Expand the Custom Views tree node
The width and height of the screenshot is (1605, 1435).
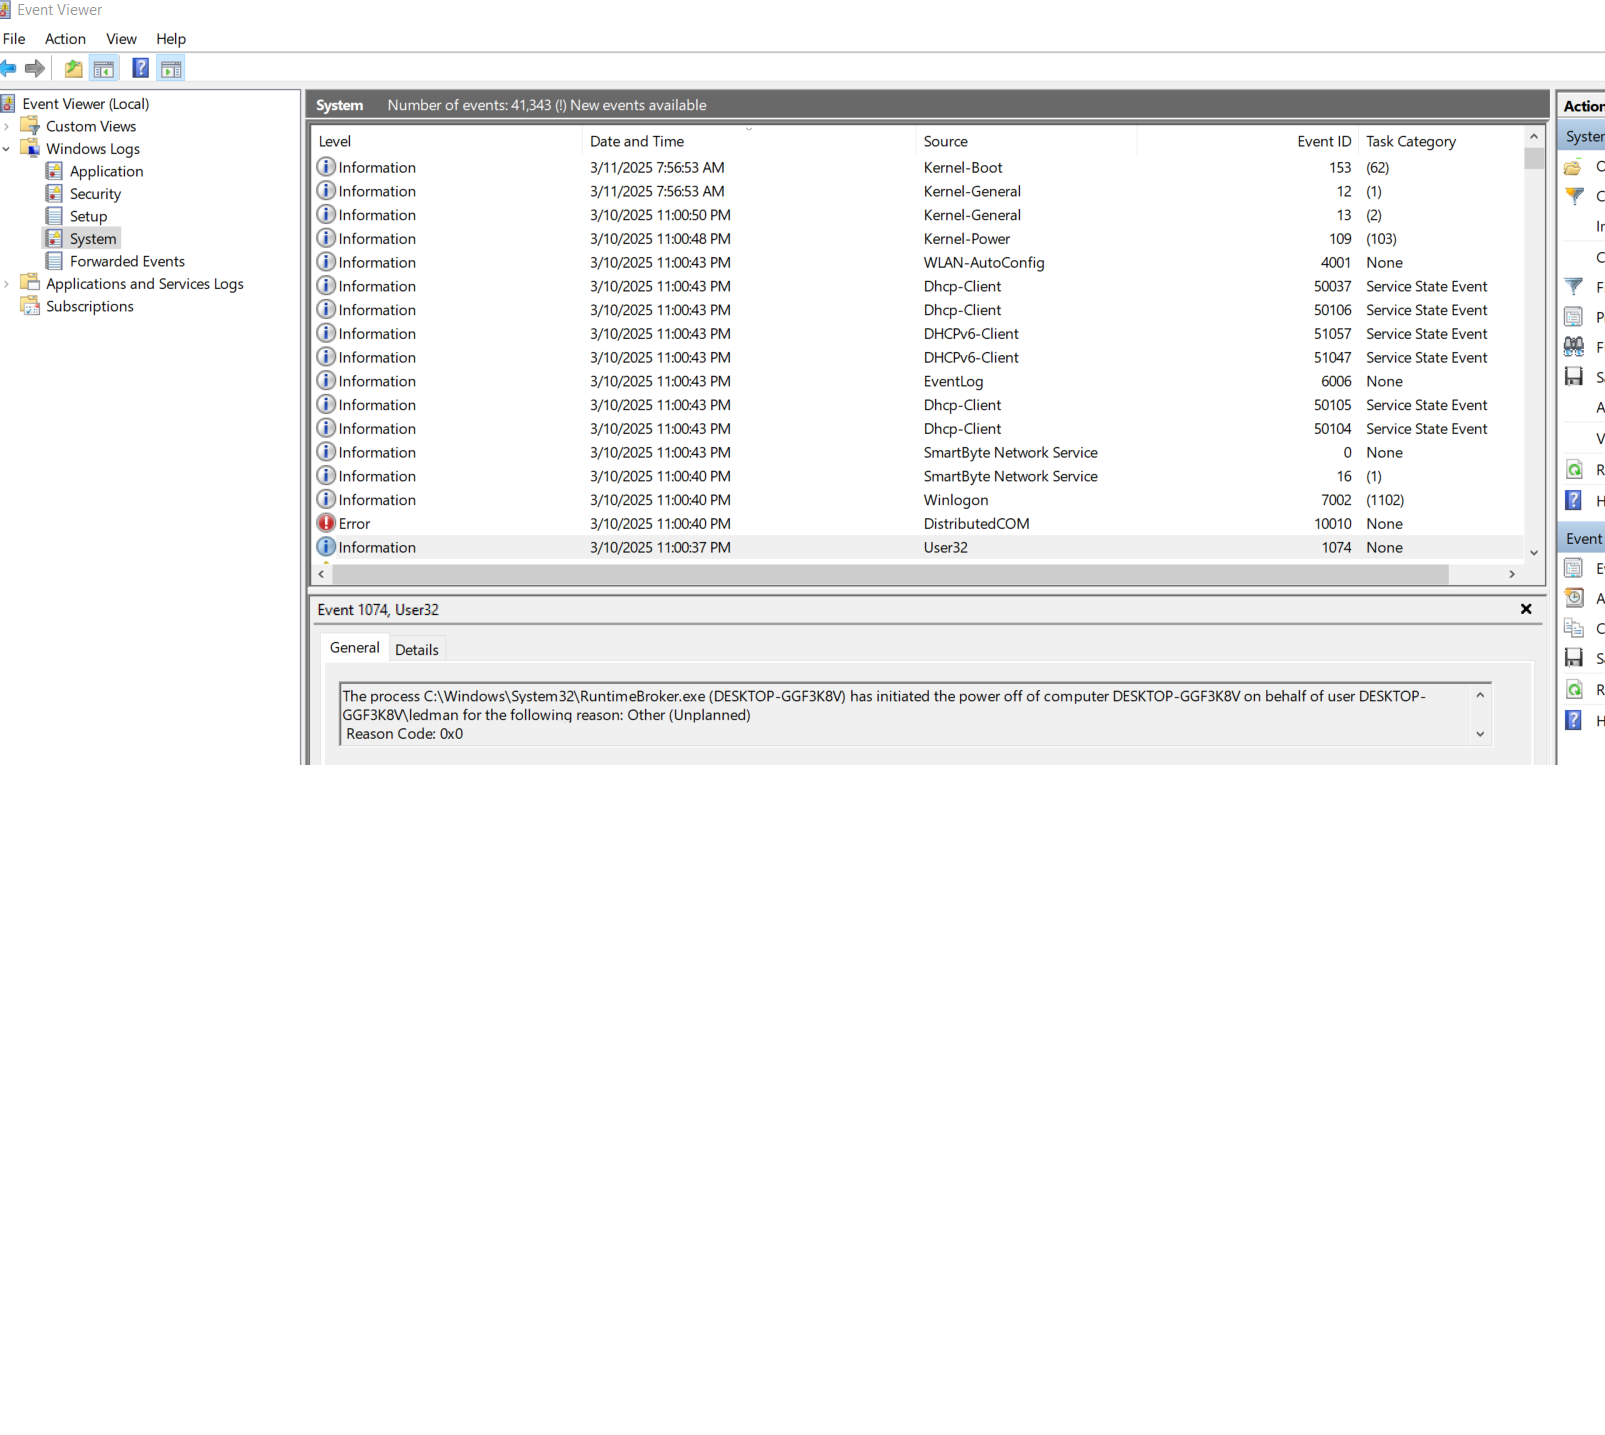tap(7, 127)
